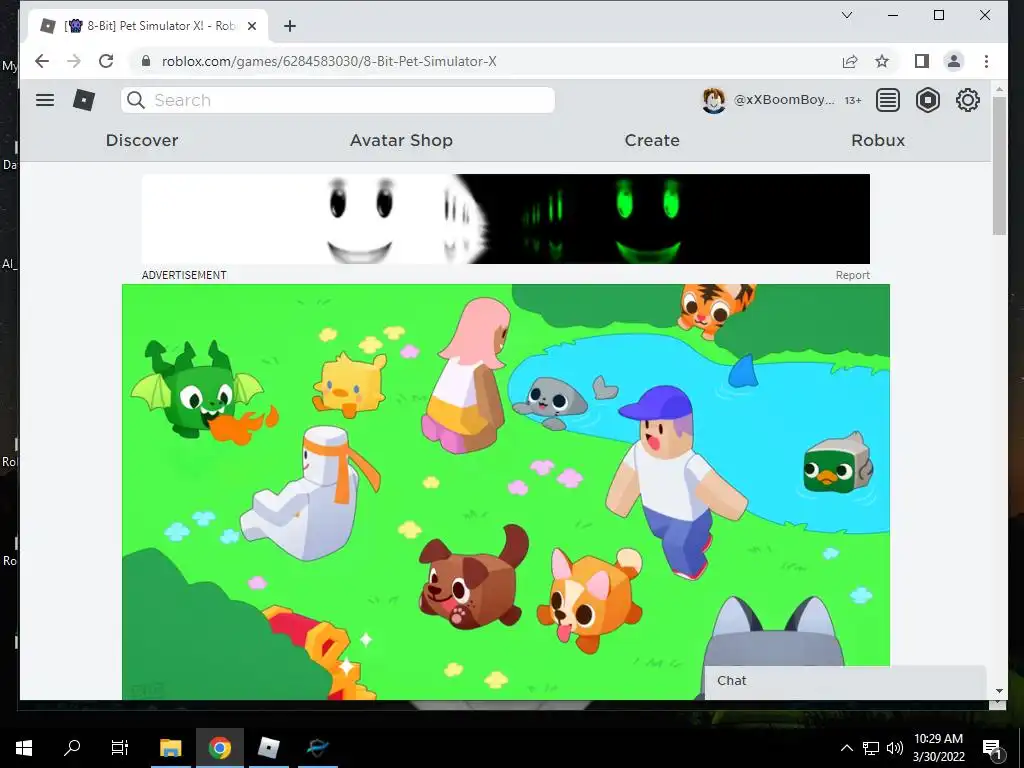Open the Roblox hamburger navigation menu

pyautogui.click(x=45, y=100)
